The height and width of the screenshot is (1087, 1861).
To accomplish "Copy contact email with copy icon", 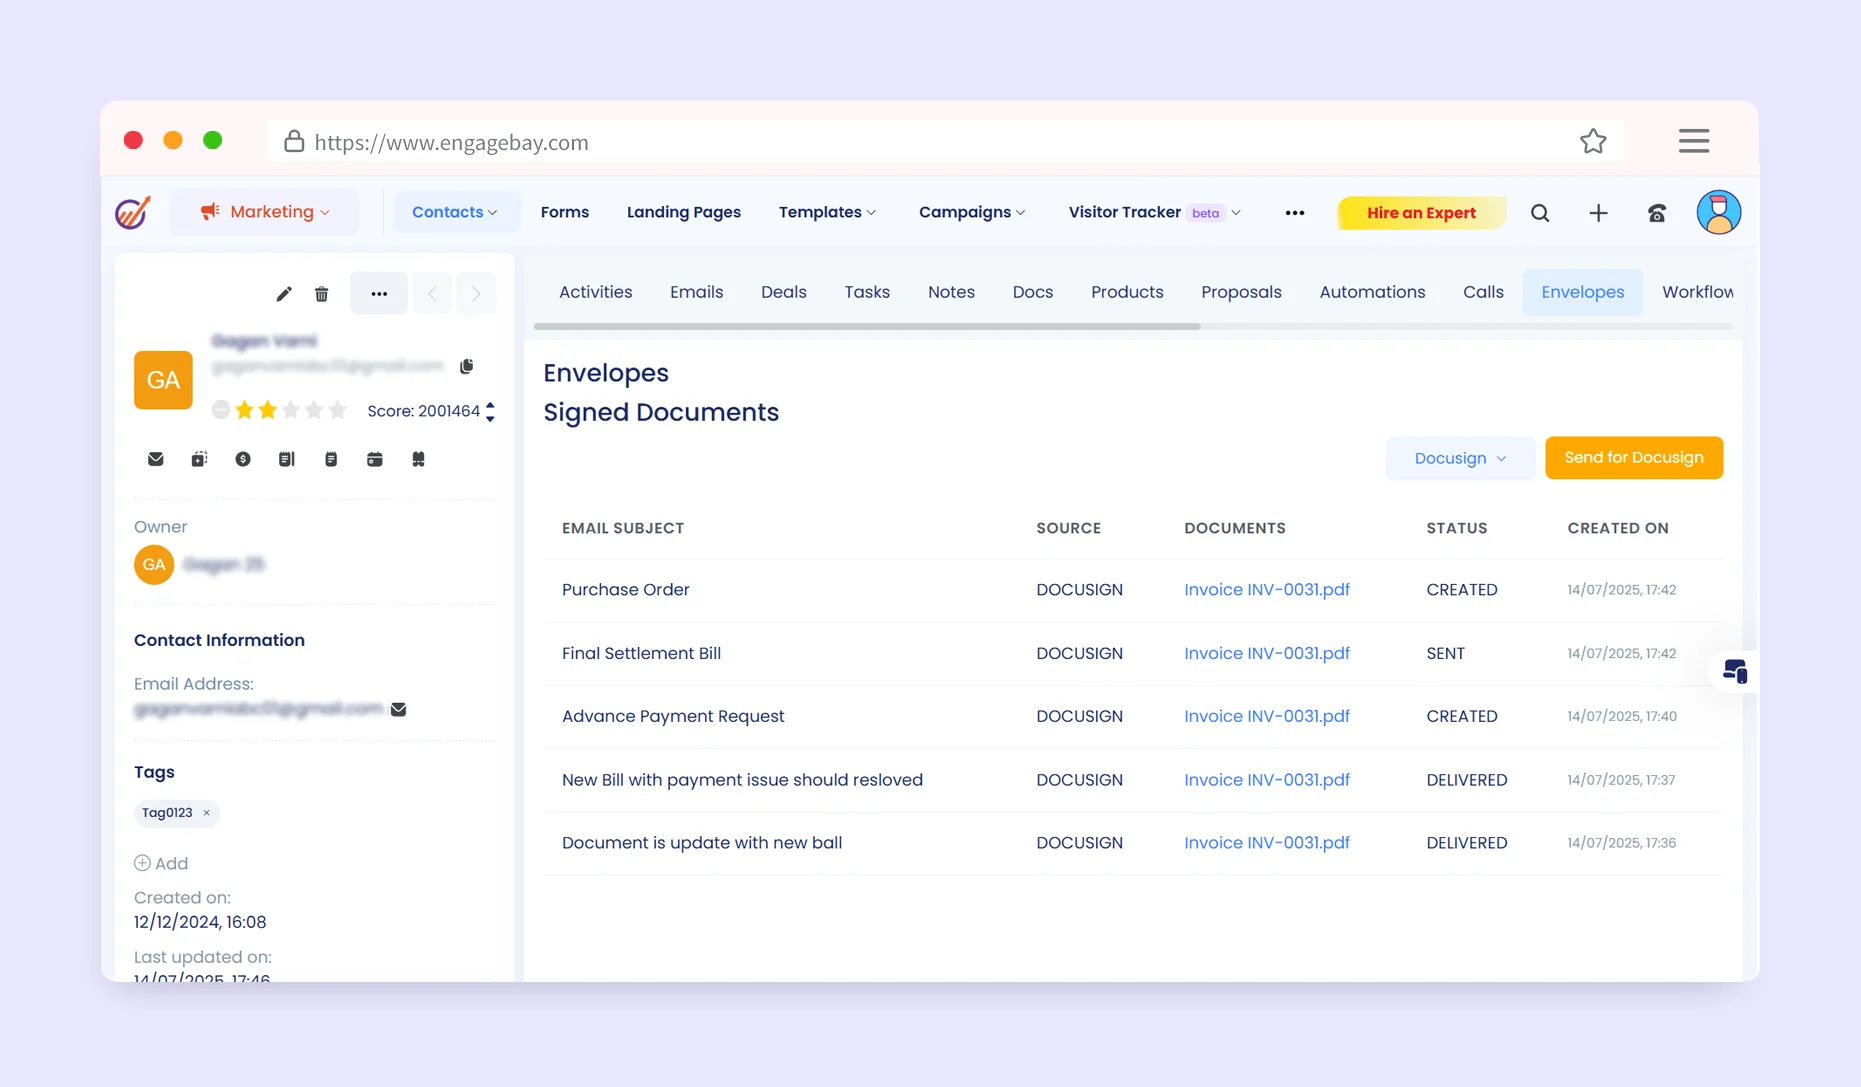I will [466, 366].
